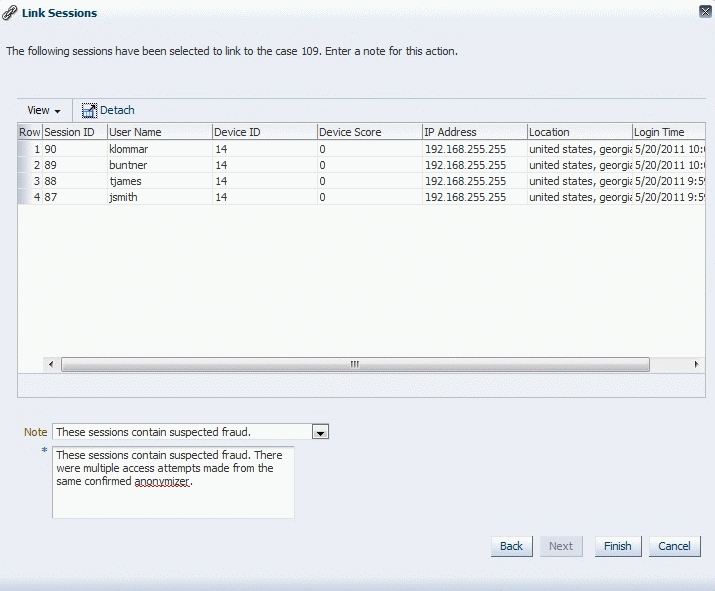
Task: Sort by Session ID column header
Action: point(70,132)
